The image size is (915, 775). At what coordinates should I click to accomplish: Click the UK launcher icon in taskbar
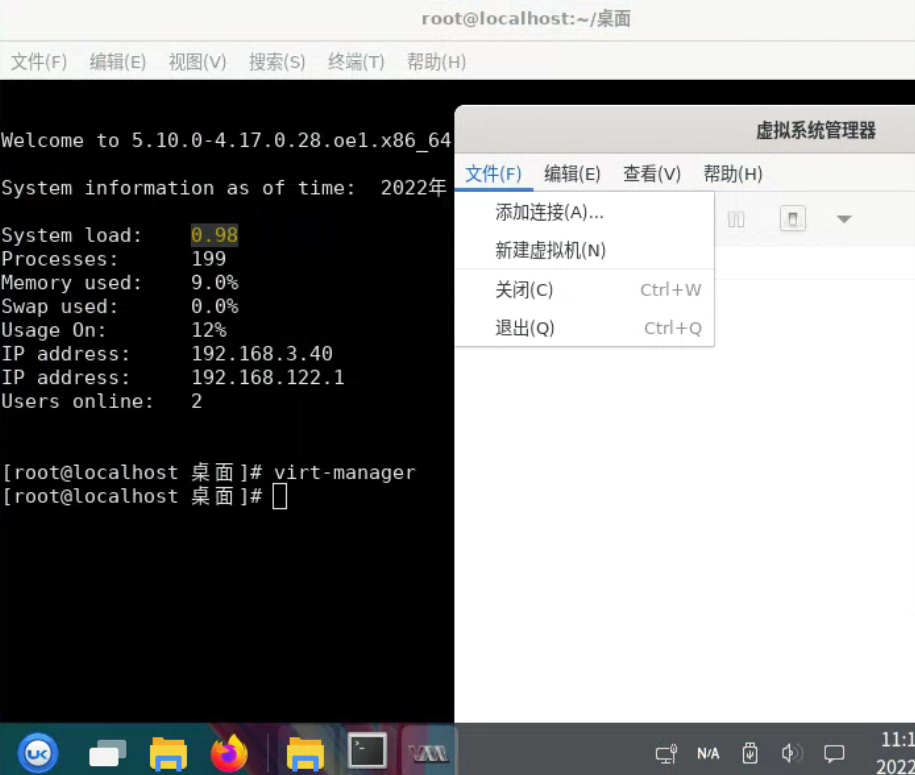point(37,753)
